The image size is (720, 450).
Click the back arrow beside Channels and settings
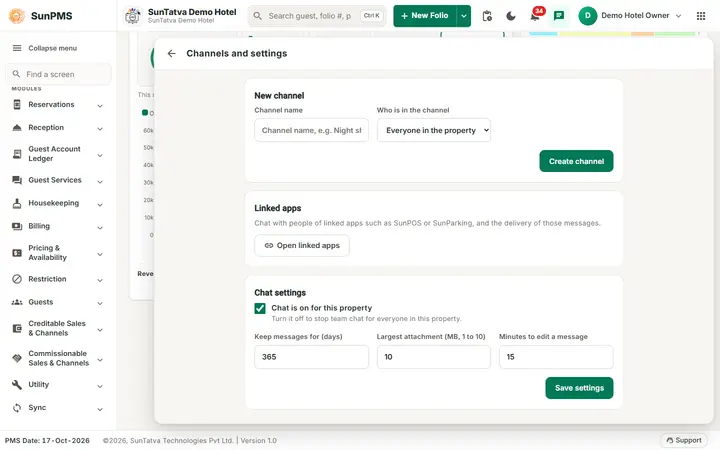(x=172, y=54)
